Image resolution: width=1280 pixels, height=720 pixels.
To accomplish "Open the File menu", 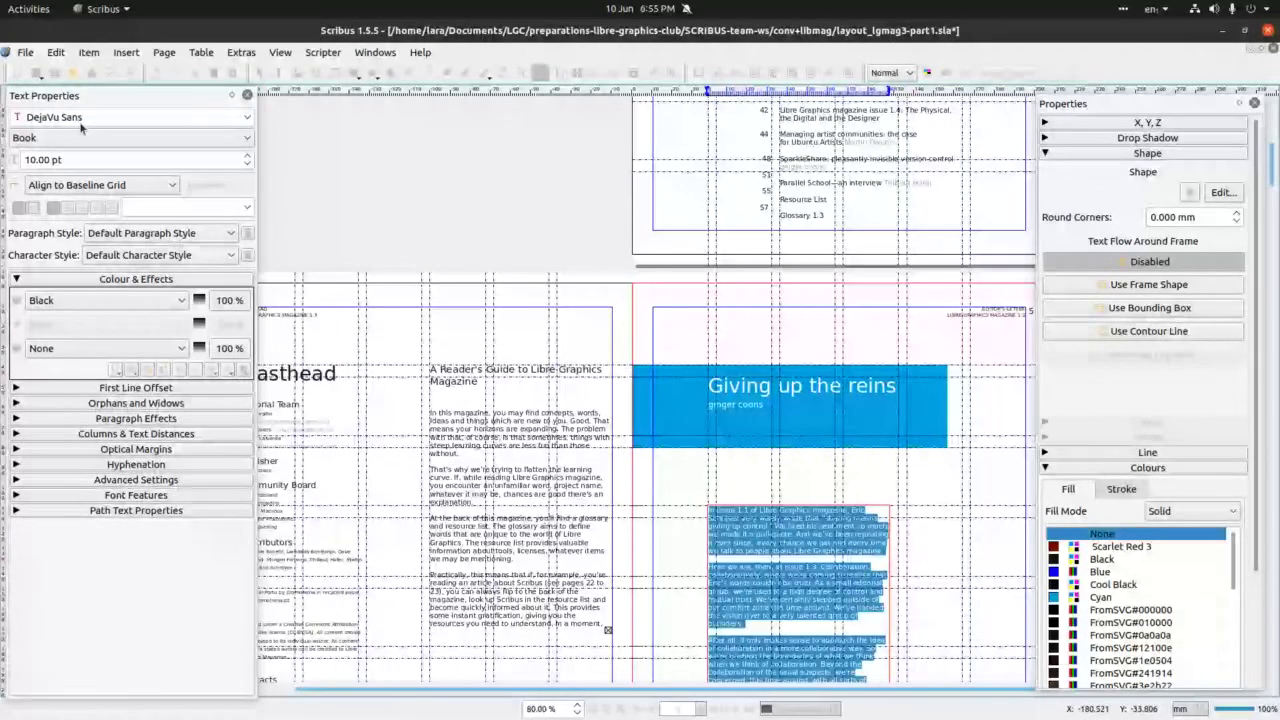I will 25,52.
